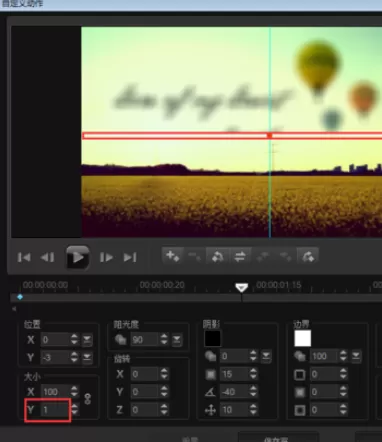
Task: Select the blue first keyframe diamond
Action: coord(20,297)
